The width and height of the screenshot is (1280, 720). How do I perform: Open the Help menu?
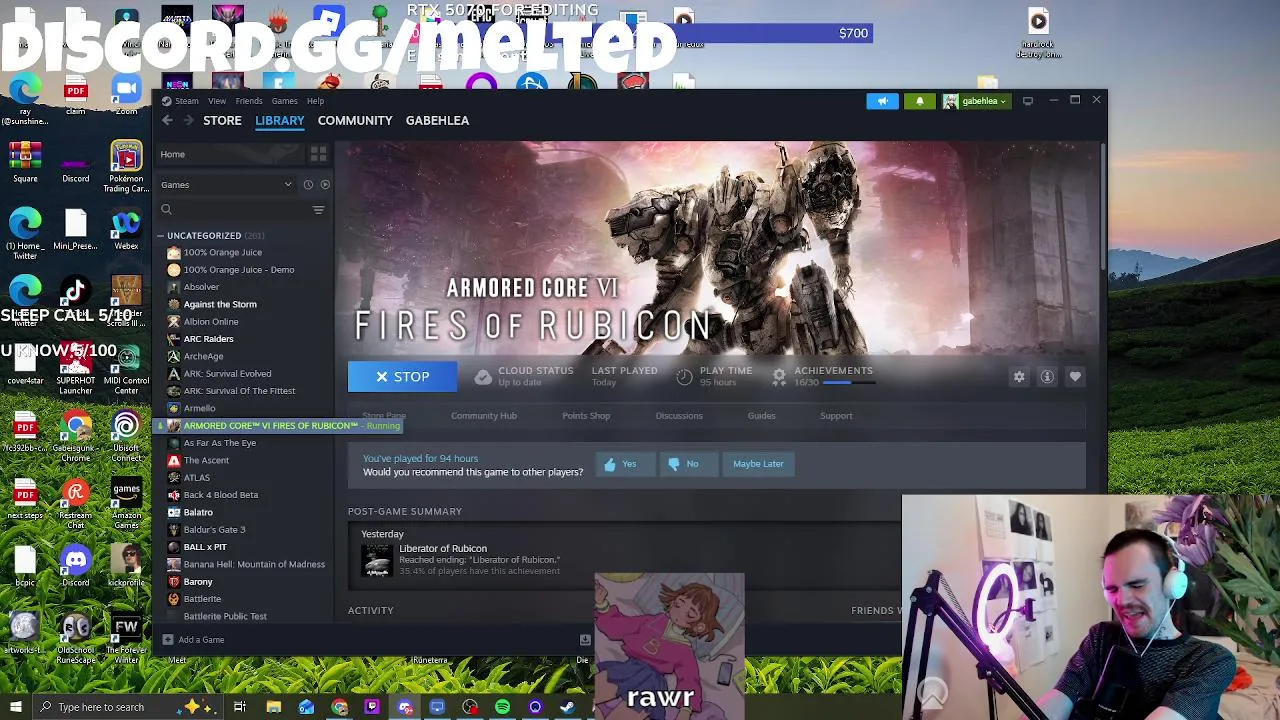point(315,101)
